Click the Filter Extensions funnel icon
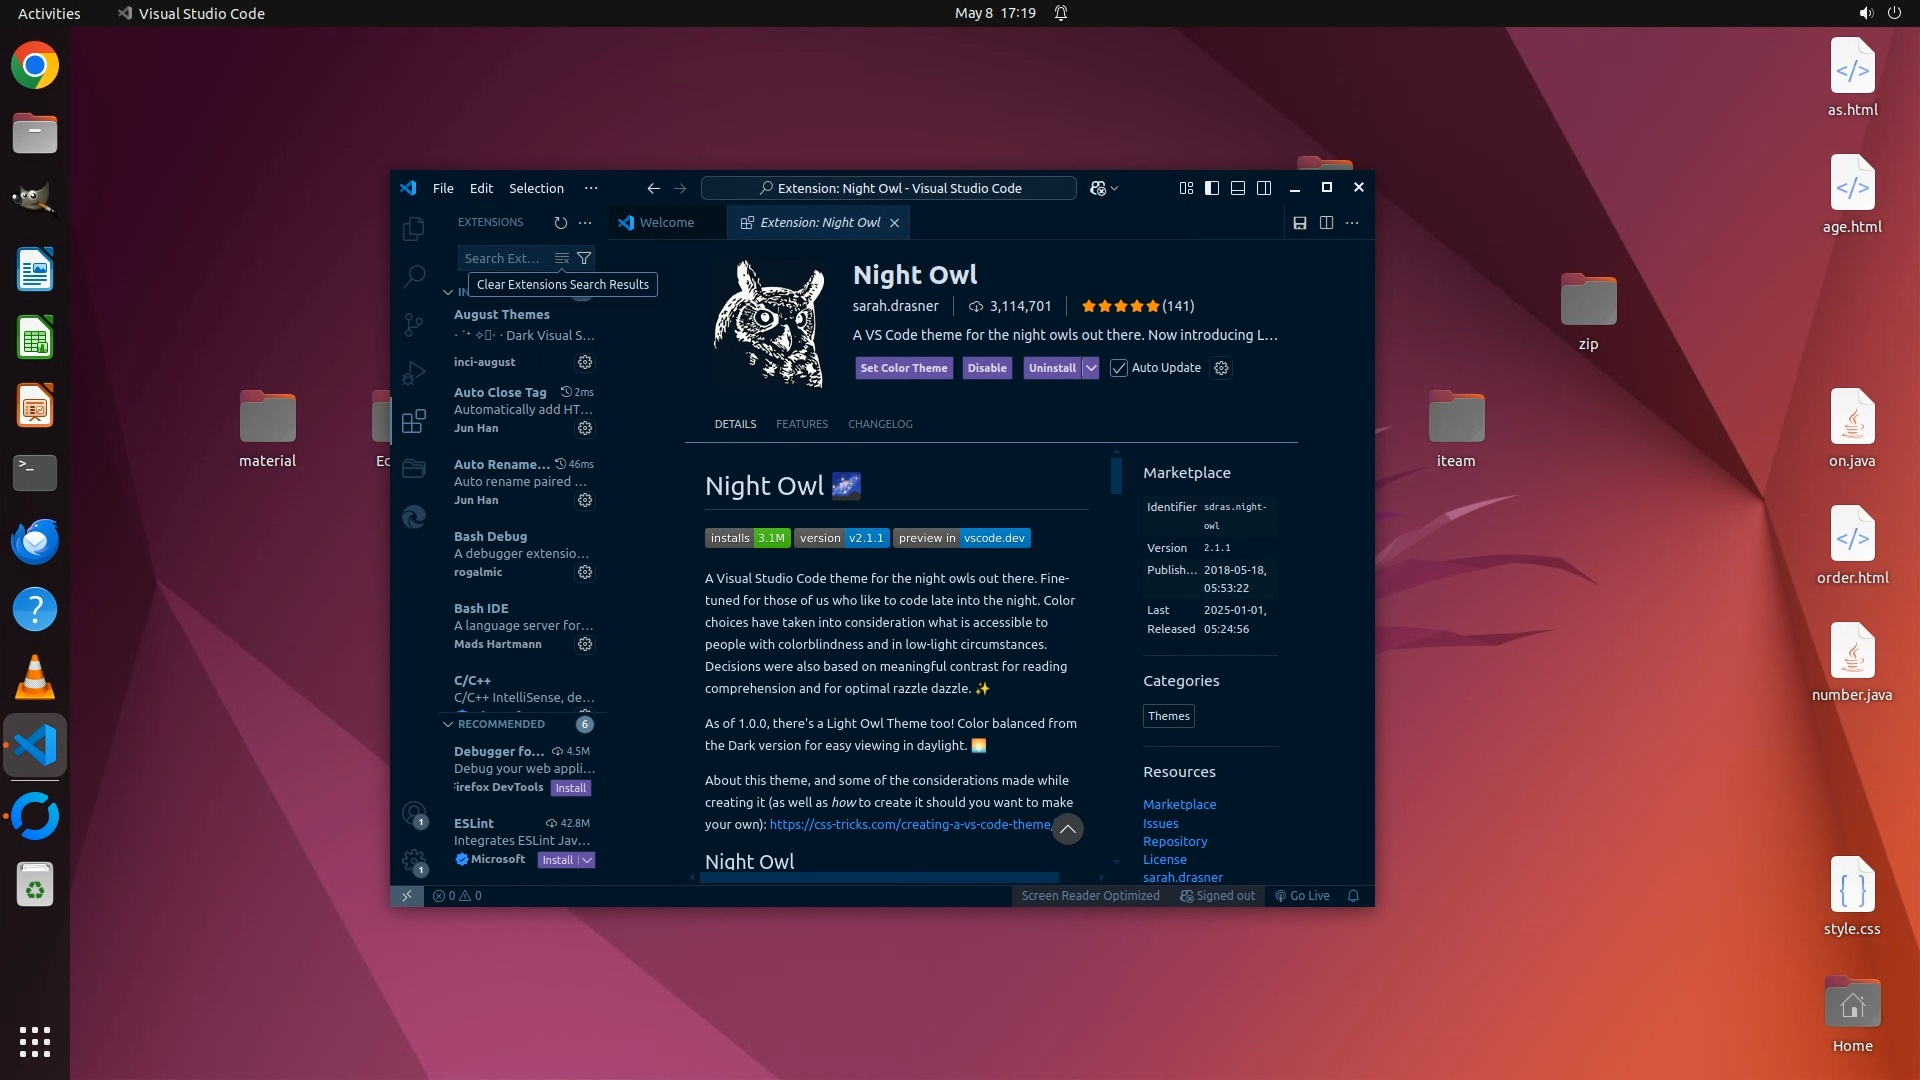This screenshot has height=1080, width=1920. 584,258
